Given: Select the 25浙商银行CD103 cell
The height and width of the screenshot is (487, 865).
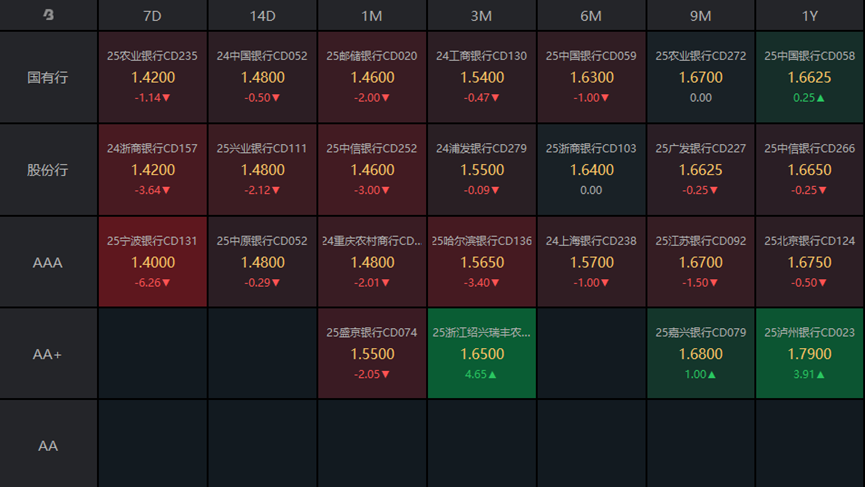Looking at the screenshot, I should (591, 170).
